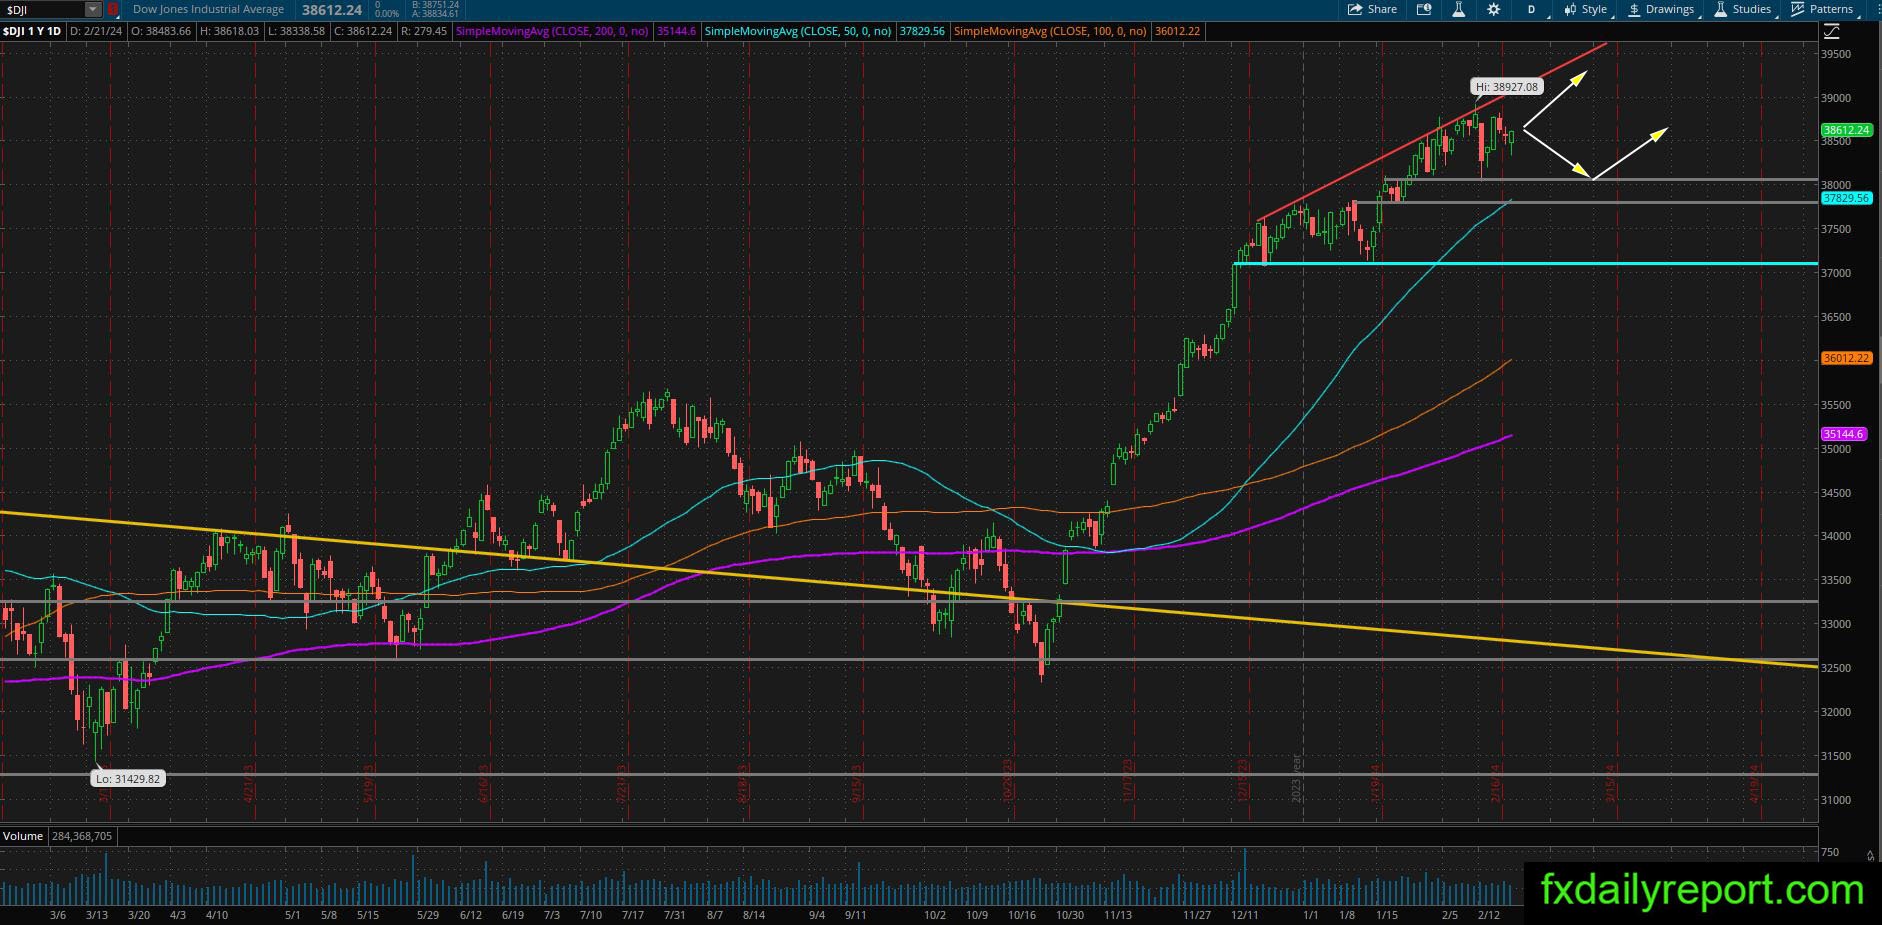The width and height of the screenshot is (1882, 925).
Task: Click the magenta 35144.6 price axis bubble
Action: (x=1846, y=434)
